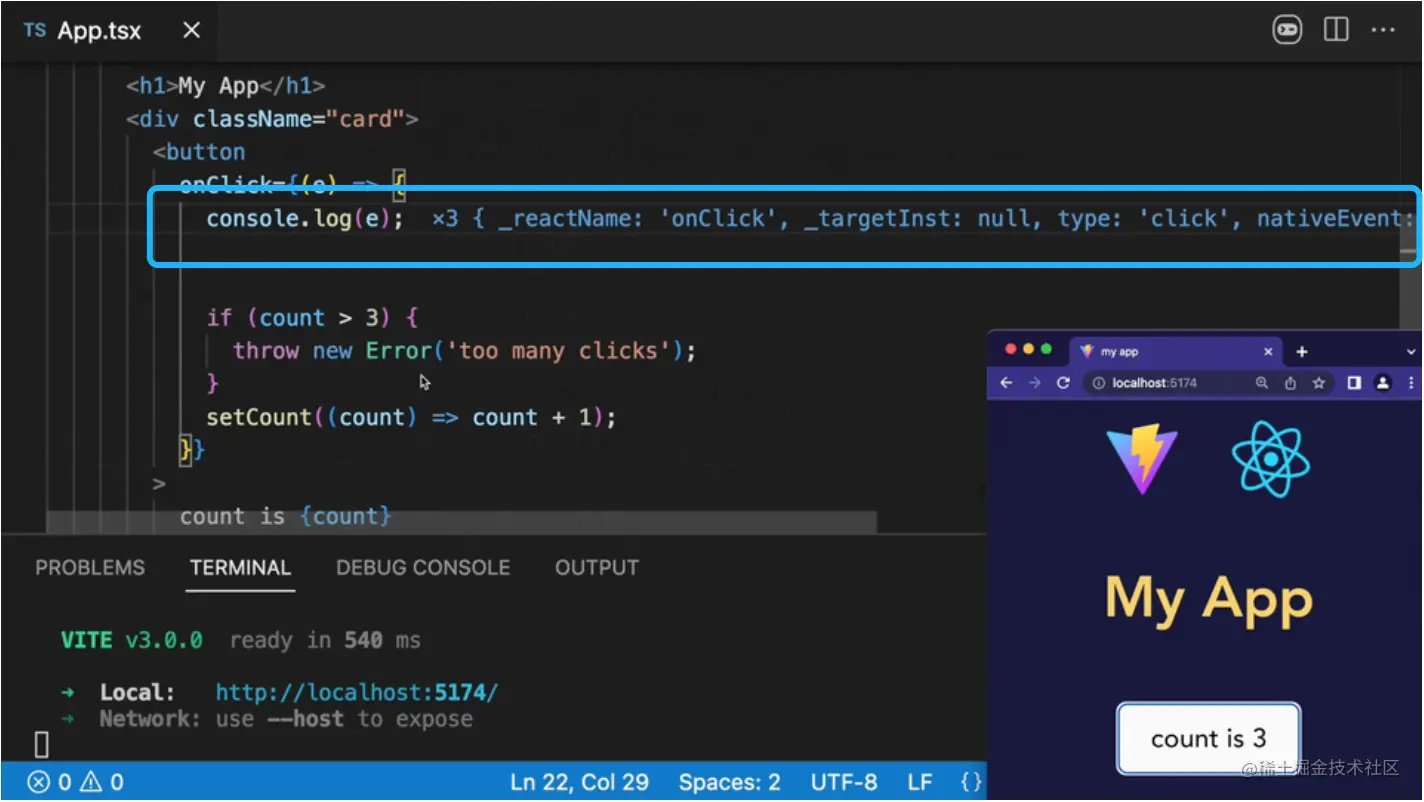Viewport: 1424px width, 802px height.
Task: Click the language mode braces icon in status bar
Action: pos(970,782)
